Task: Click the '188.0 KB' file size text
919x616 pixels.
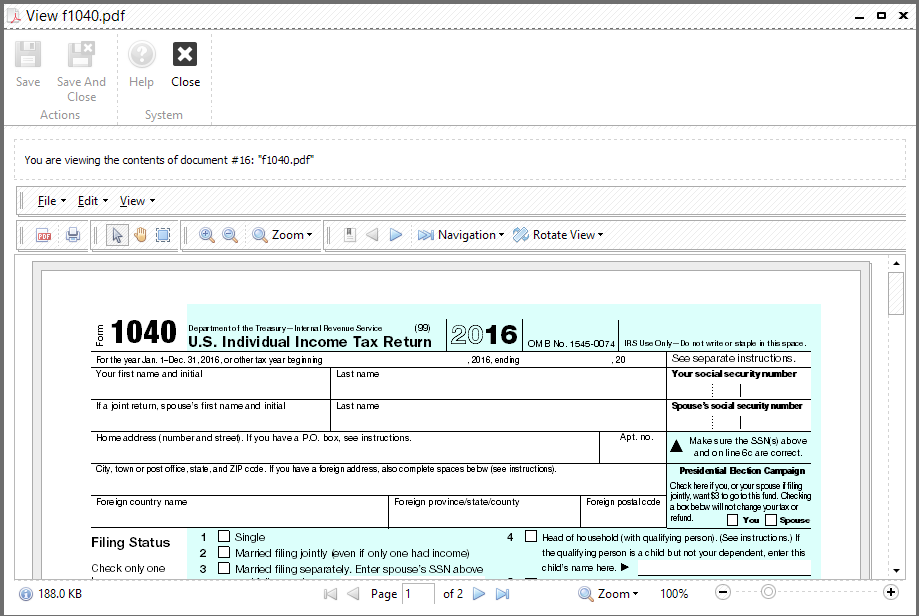Action: pos(60,594)
